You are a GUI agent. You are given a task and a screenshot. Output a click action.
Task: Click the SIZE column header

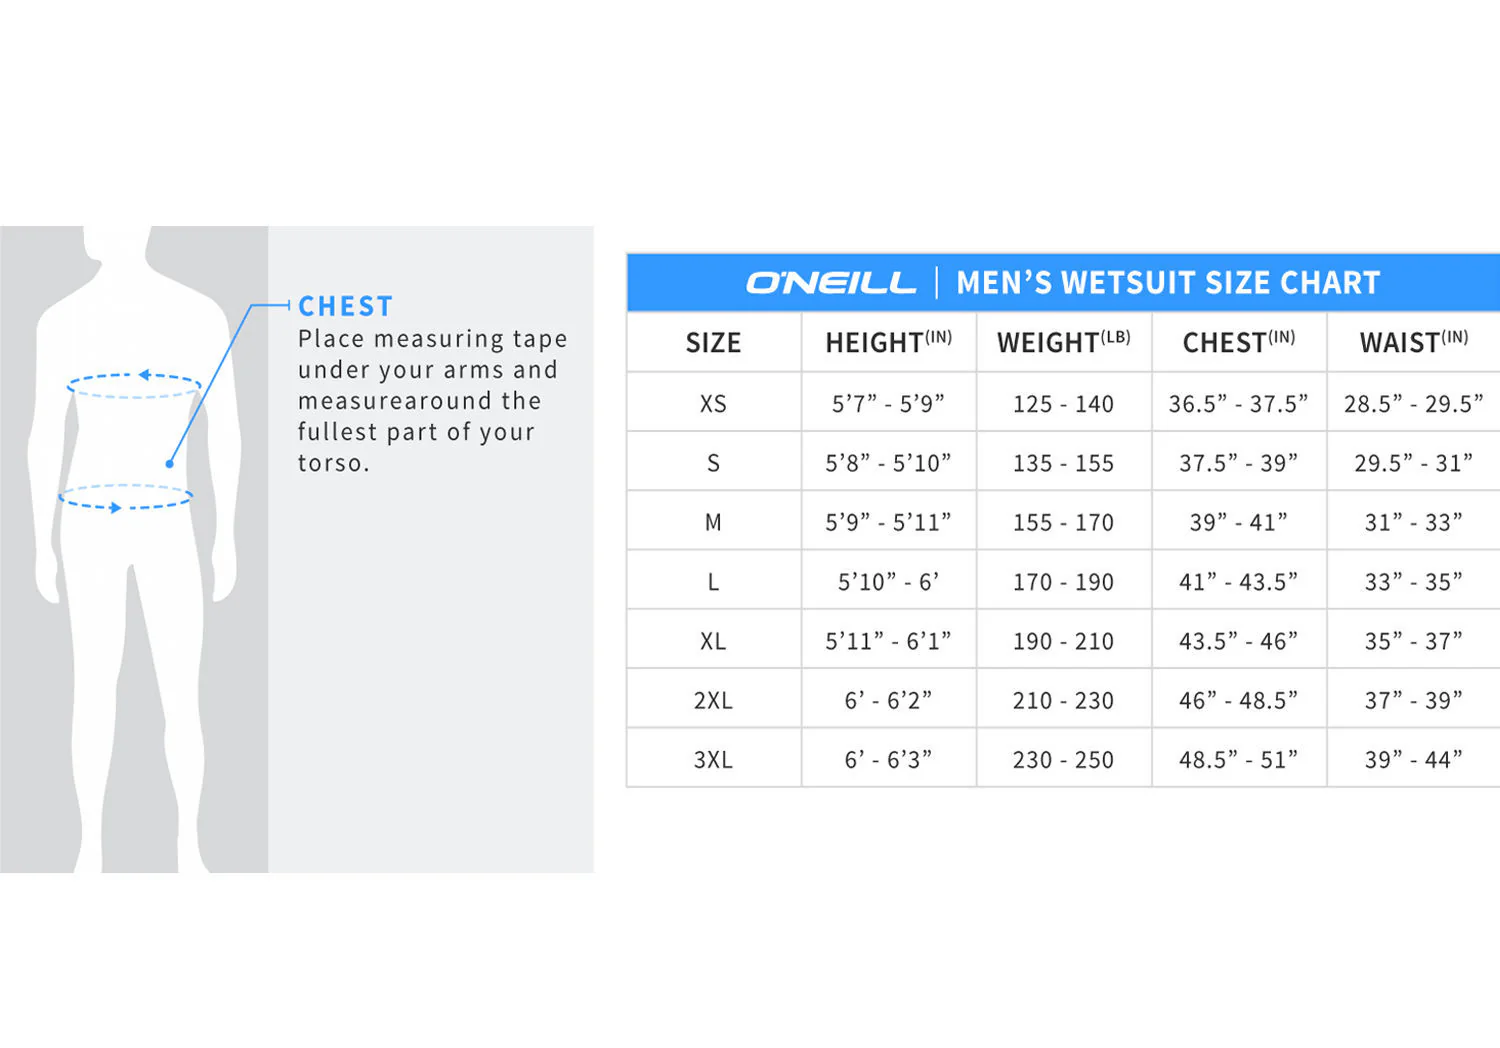click(x=713, y=343)
